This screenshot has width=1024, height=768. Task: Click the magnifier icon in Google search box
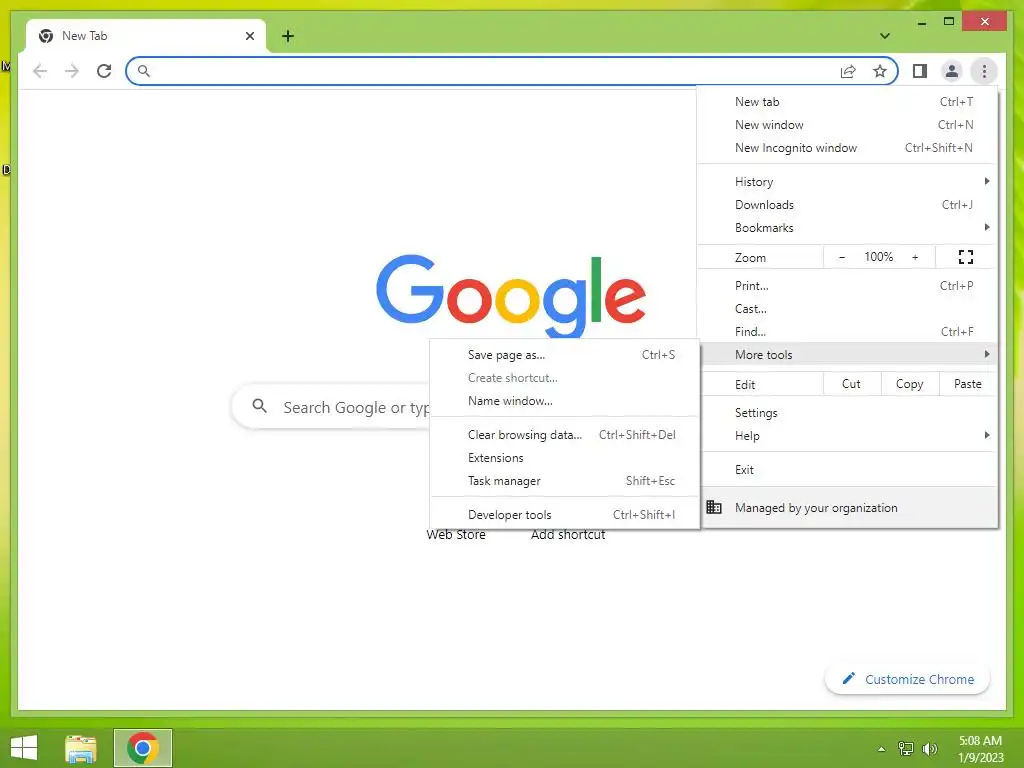click(x=259, y=406)
